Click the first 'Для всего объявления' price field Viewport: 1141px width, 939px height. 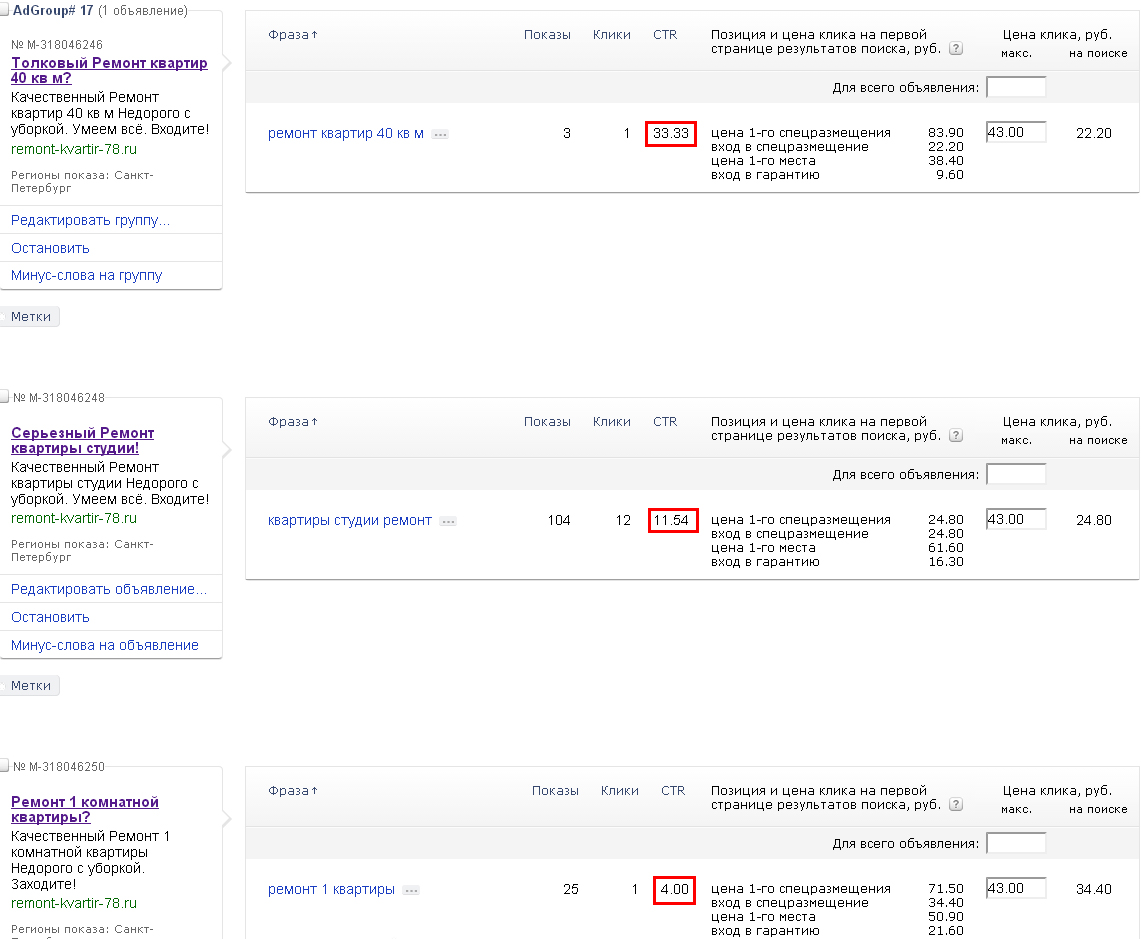click(1015, 87)
